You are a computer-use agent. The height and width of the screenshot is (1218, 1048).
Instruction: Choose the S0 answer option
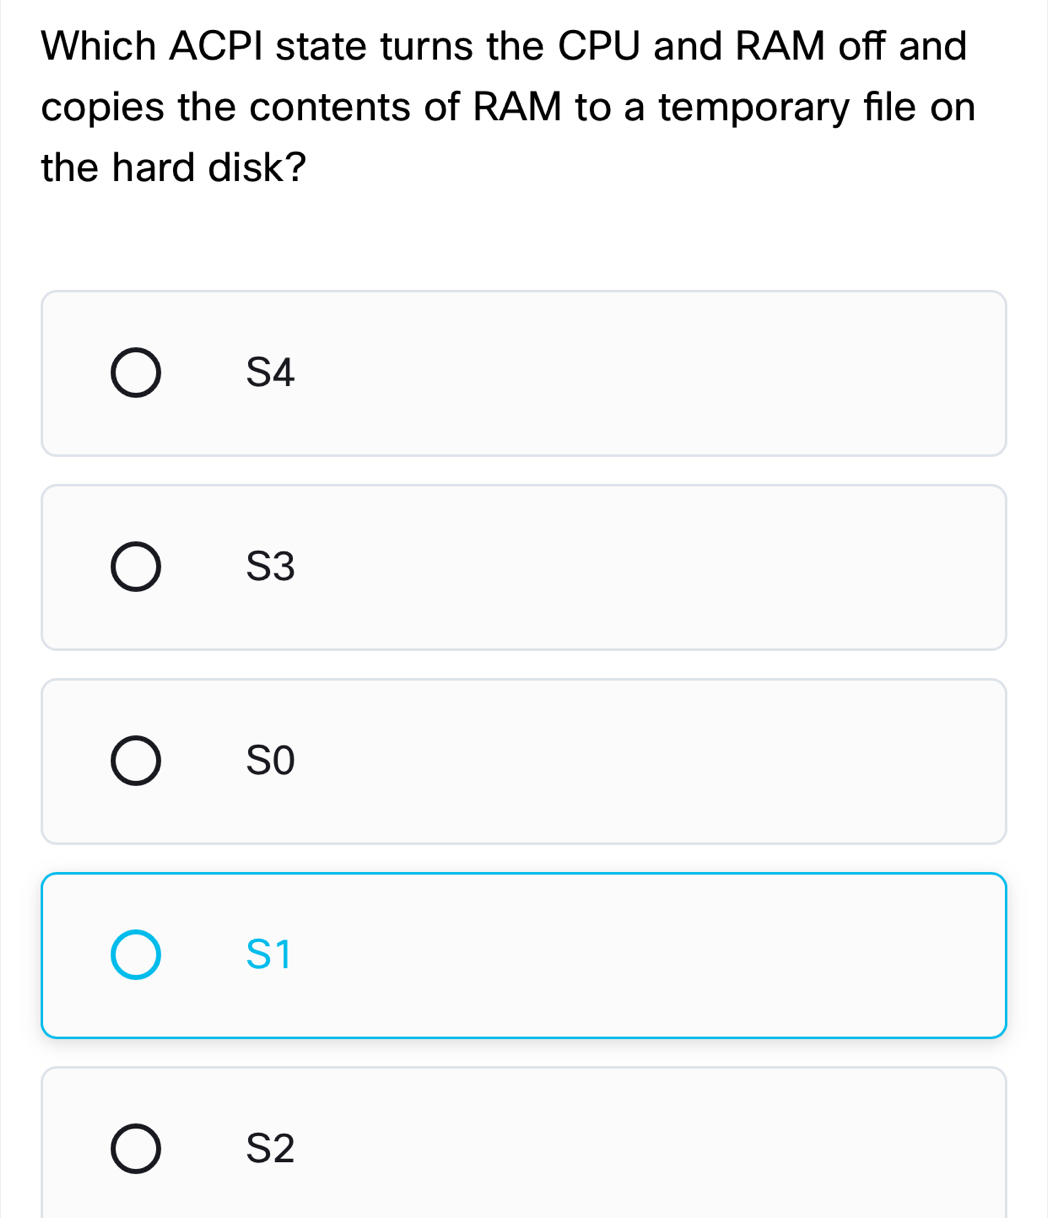coord(524,760)
